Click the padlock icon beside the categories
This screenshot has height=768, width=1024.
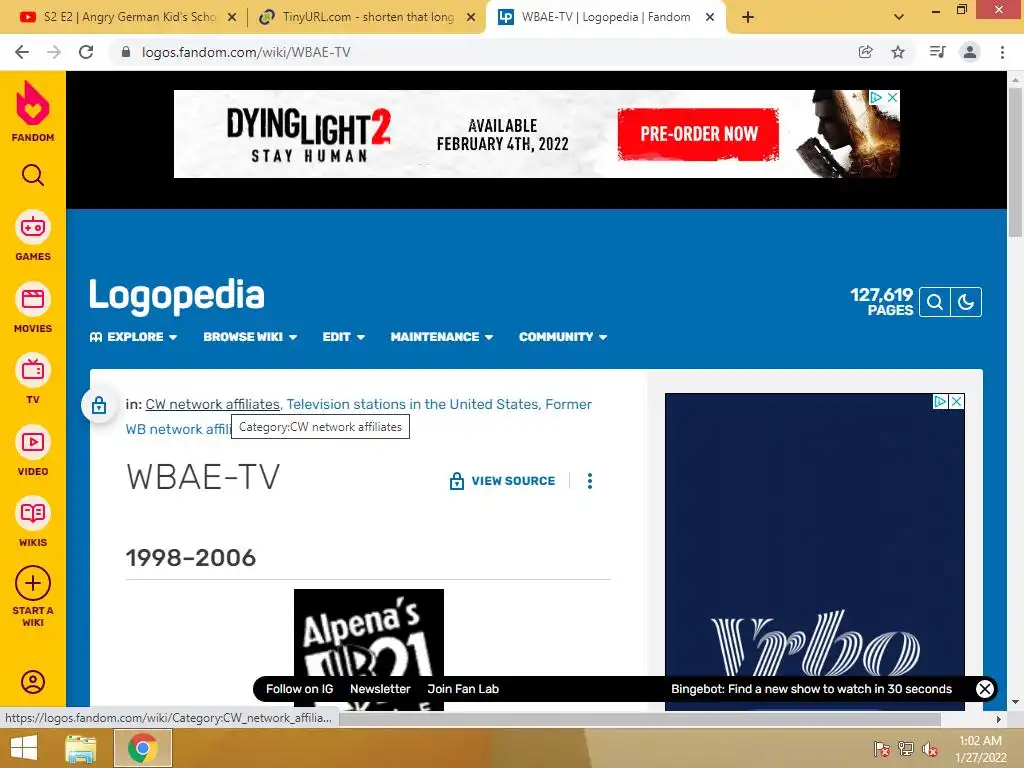click(99, 405)
